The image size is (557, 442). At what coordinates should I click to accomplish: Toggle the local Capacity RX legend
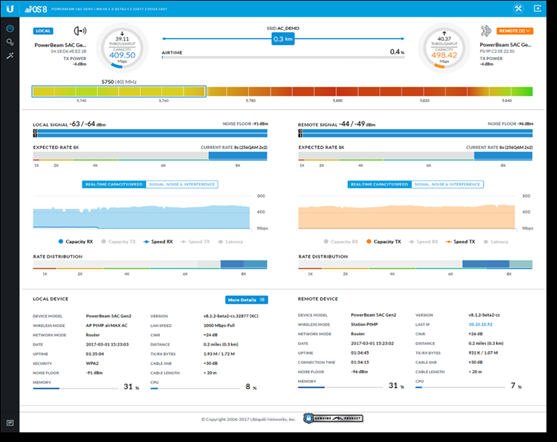pyautogui.click(x=75, y=242)
